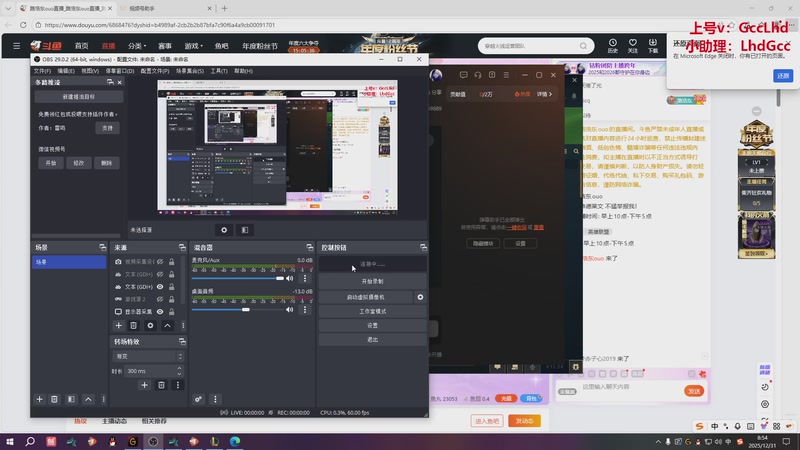800x450 pixels.
Task: Open the source filters icon below the preview
Action: point(245,230)
